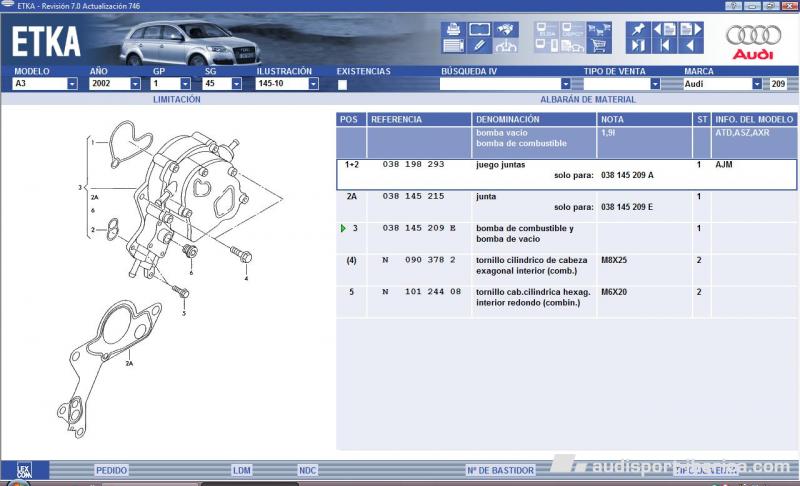Go to previous illustration page icon
Image resolution: width=800 pixels, height=486 pixels.
click(664, 29)
